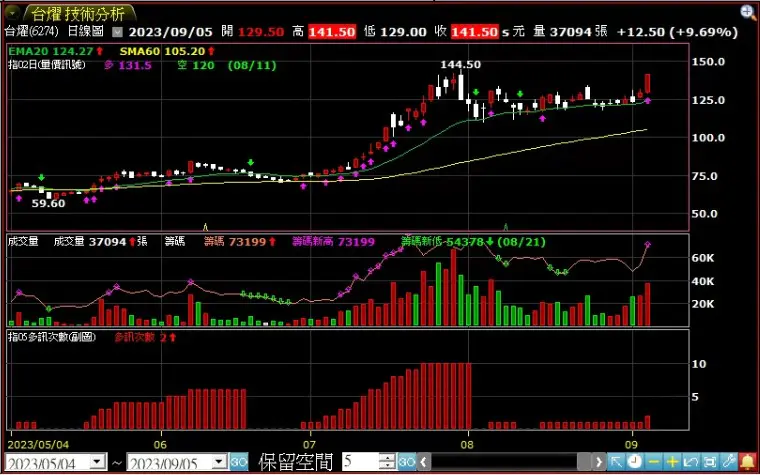This screenshot has width=760, height=475.
Task: Open the wrench settings tool
Action: pyautogui.click(x=729, y=462)
